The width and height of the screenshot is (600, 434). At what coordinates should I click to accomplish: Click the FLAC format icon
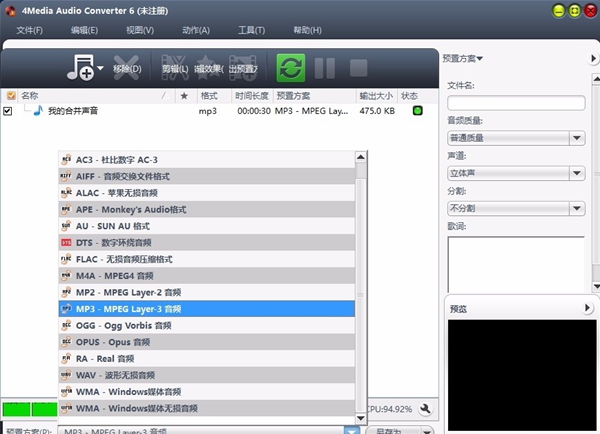[x=66, y=259]
